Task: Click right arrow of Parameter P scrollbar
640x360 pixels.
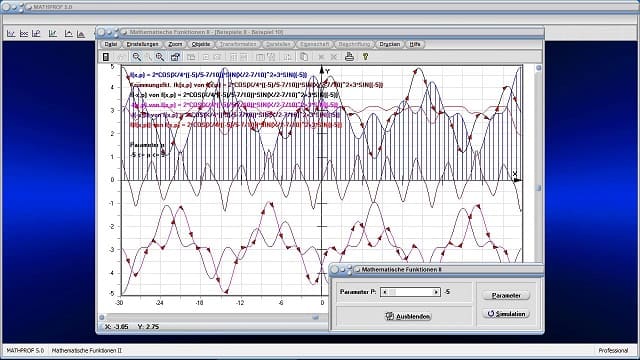Action: click(436, 292)
